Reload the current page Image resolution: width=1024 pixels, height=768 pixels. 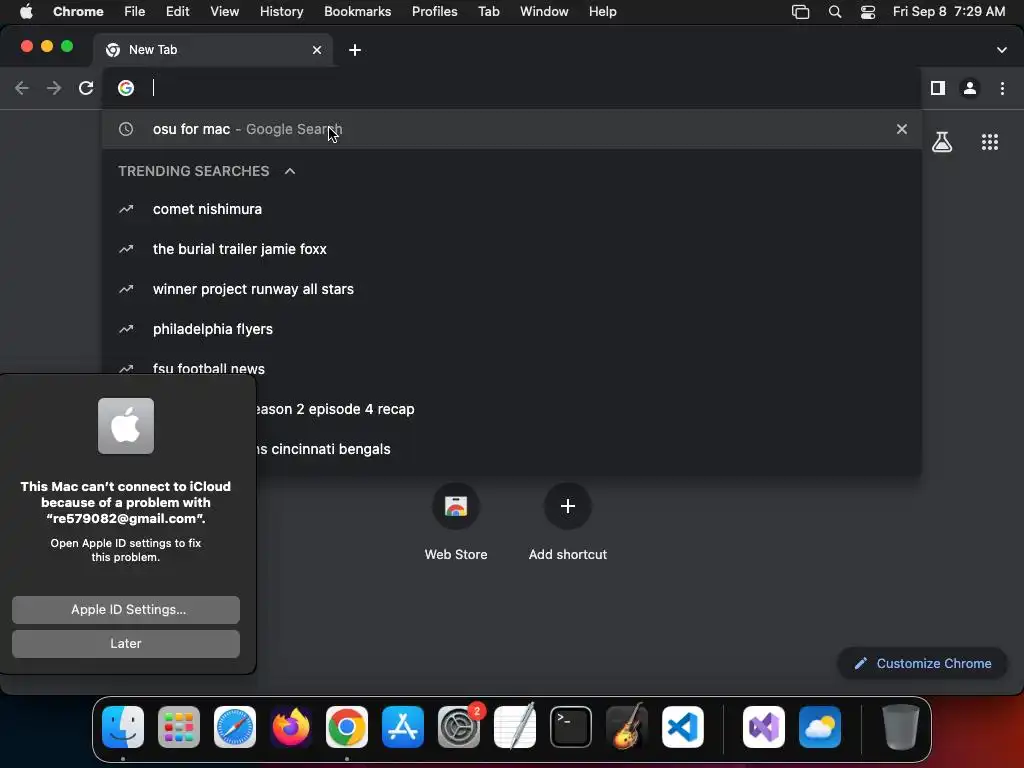tap(86, 88)
